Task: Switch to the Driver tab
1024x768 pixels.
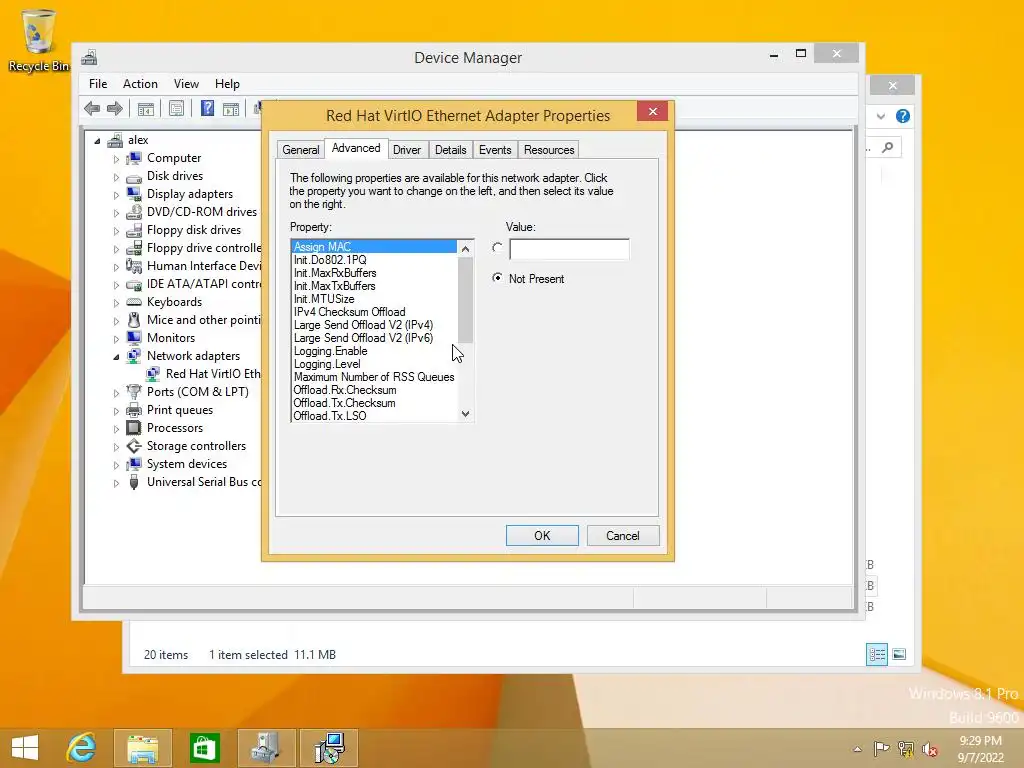Action: tap(407, 150)
